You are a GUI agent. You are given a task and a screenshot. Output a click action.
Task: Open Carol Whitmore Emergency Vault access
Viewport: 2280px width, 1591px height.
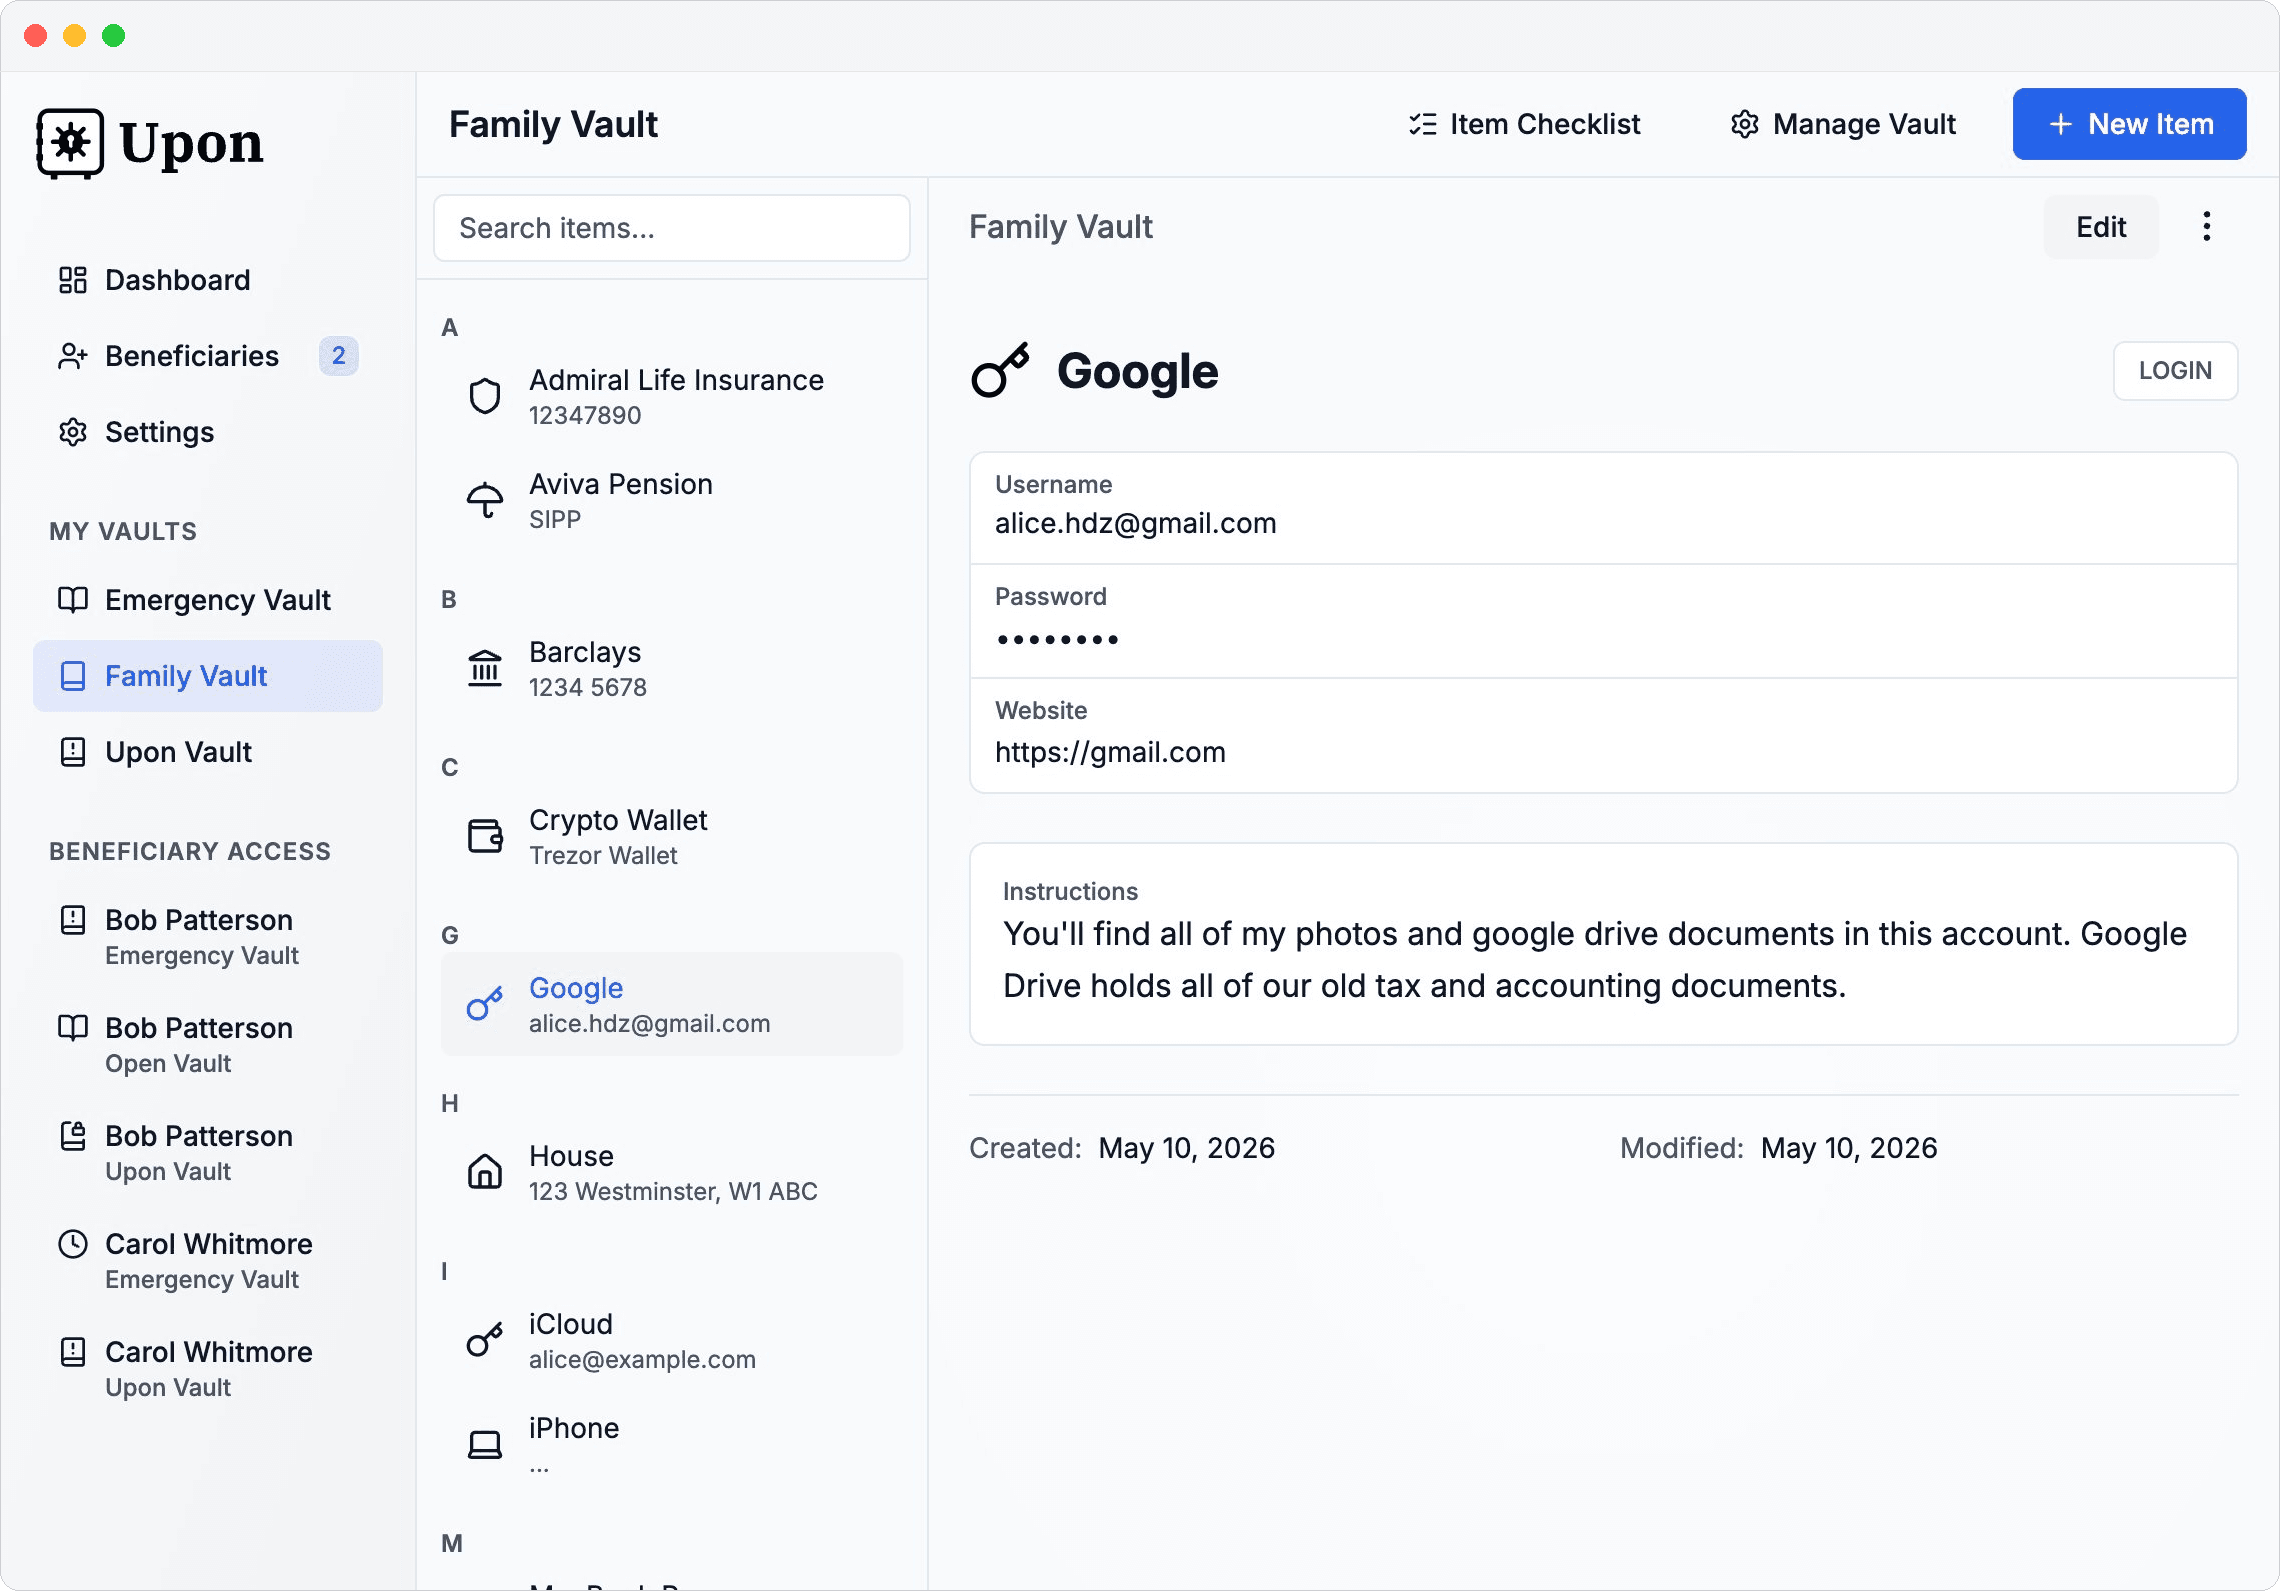pyautogui.click(x=208, y=1261)
